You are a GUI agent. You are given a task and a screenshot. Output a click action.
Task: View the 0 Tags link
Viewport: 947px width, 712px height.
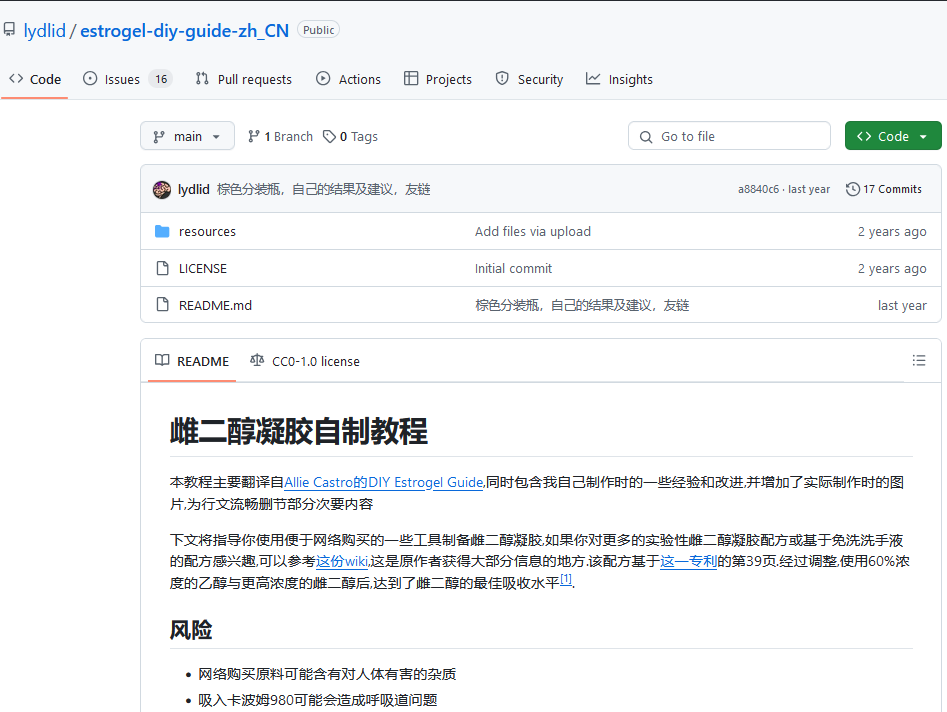click(350, 136)
